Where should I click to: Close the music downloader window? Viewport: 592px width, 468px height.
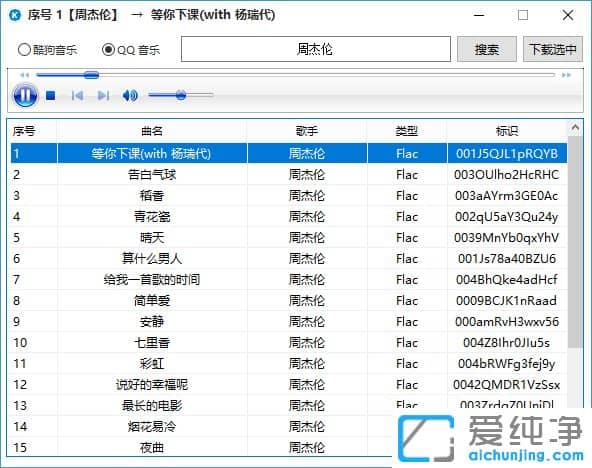tap(568, 15)
